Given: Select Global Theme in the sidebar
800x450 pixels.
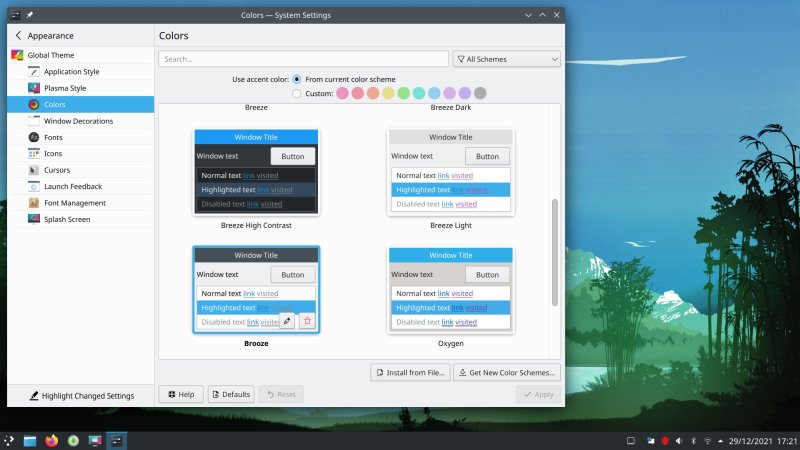Looking at the screenshot, I should 50,55.
